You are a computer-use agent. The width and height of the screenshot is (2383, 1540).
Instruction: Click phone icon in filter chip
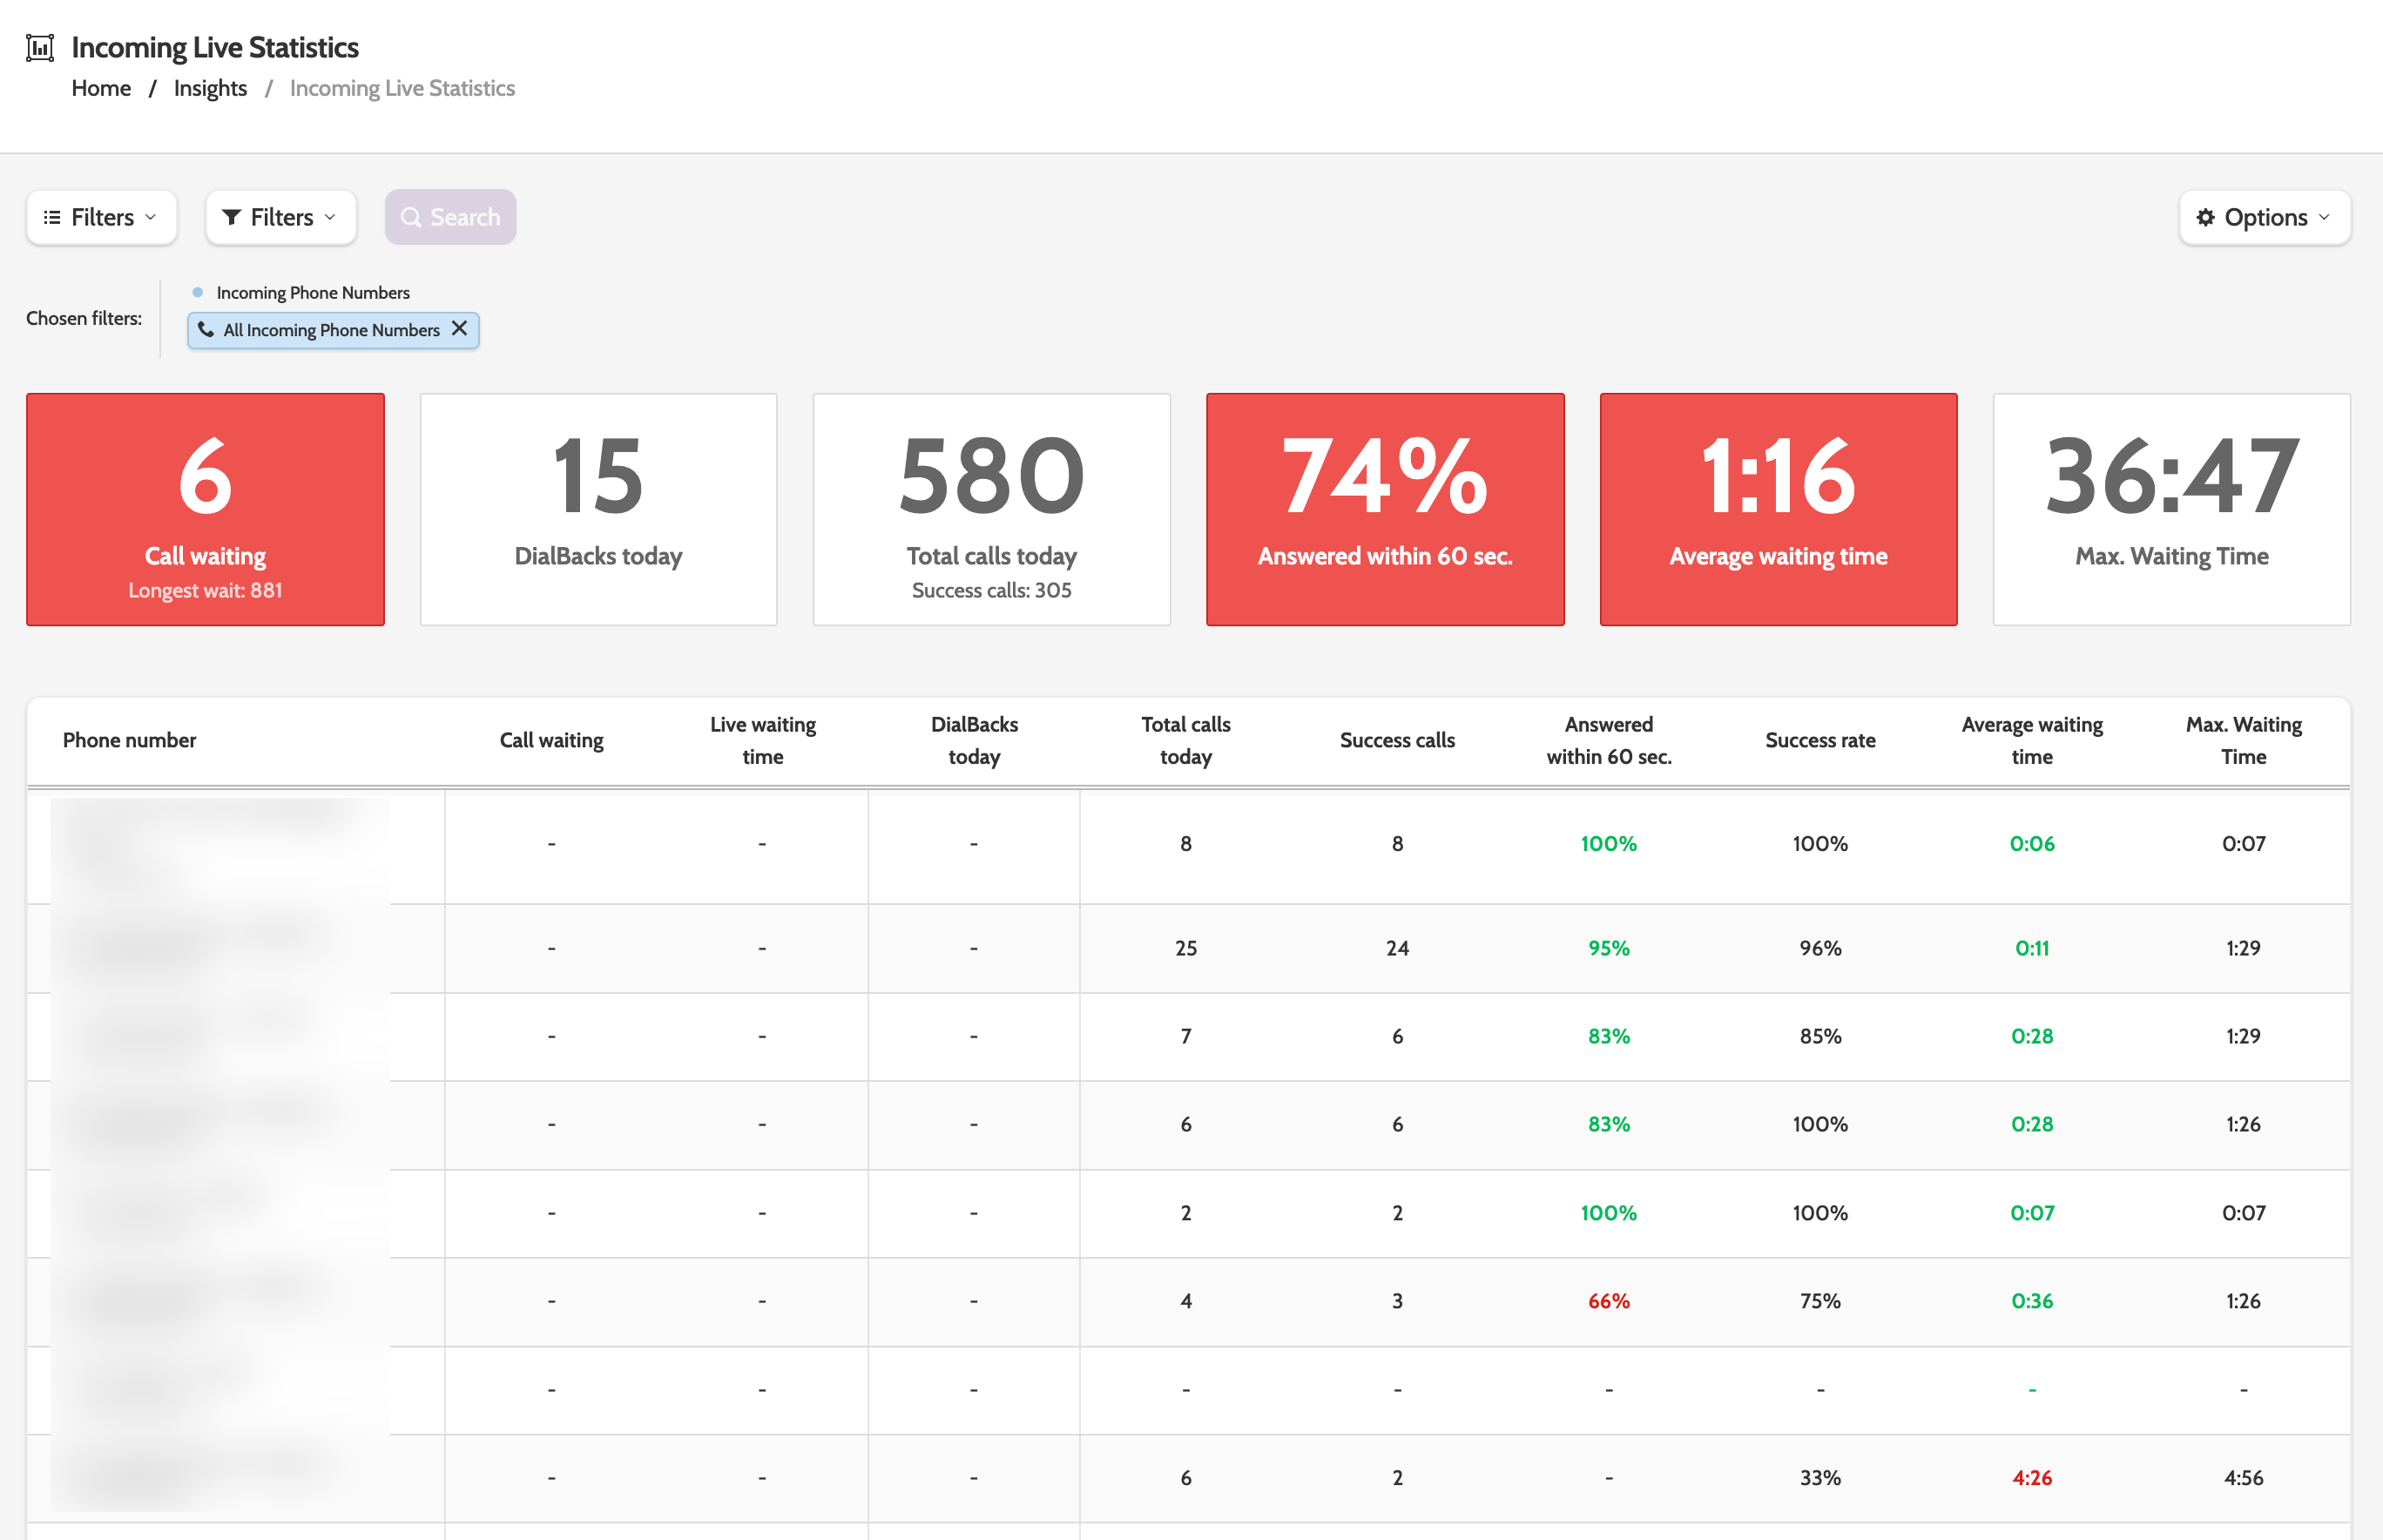206,329
